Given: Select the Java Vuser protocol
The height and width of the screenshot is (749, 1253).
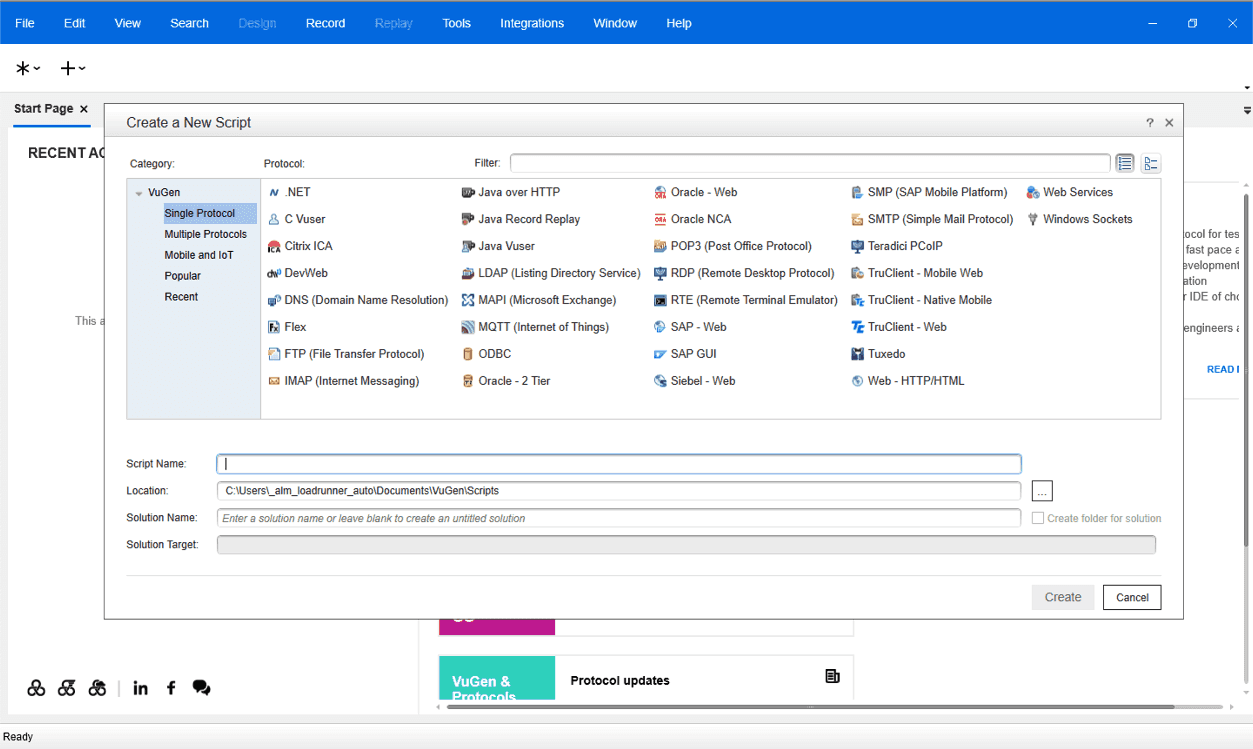Looking at the screenshot, I should point(506,246).
